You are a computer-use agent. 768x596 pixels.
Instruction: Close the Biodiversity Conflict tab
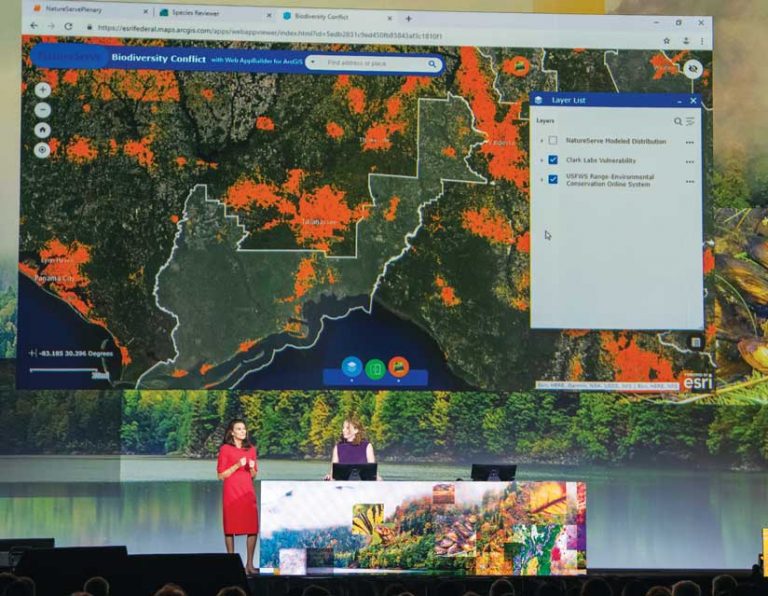click(x=389, y=19)
